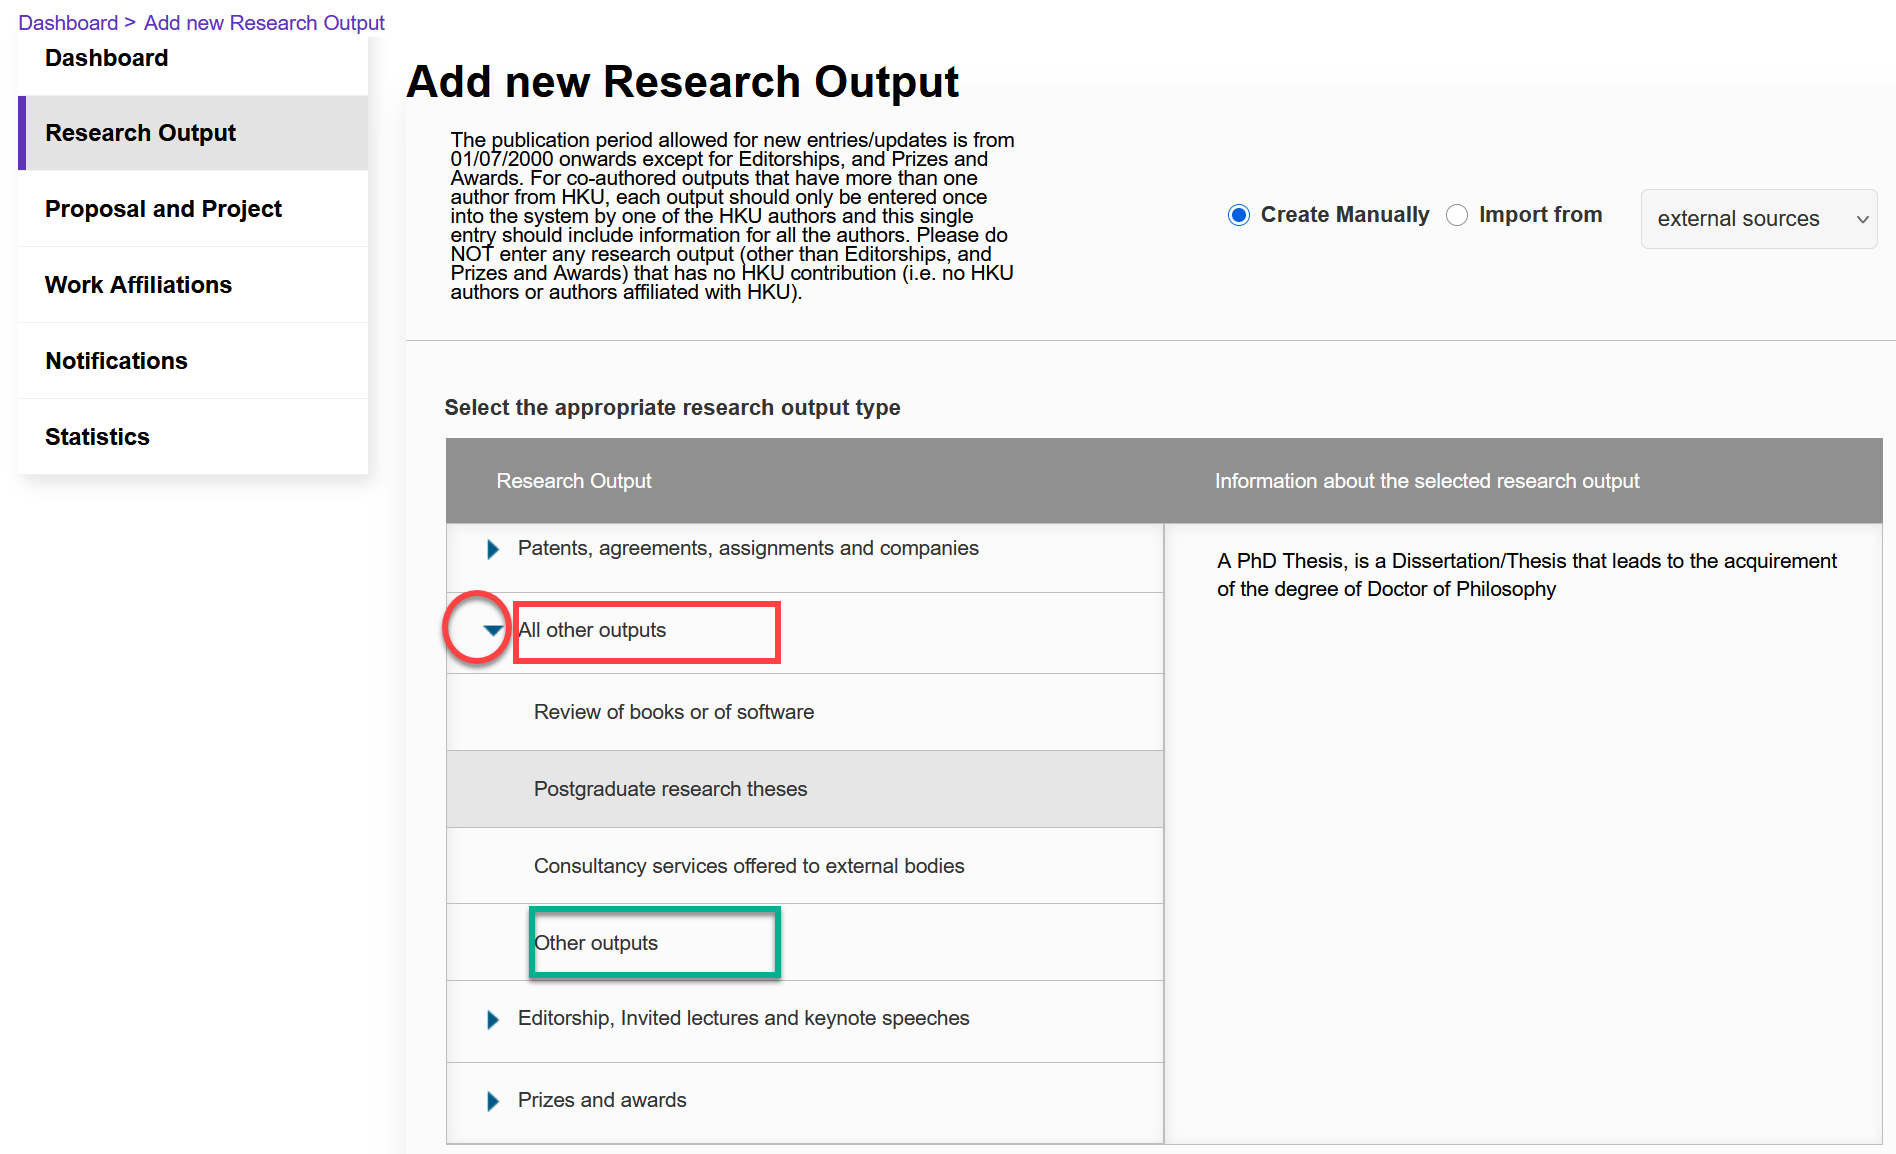Click the All other outputs label
The width and height of the screenshot is (1896, 1154).
point(592,630)
